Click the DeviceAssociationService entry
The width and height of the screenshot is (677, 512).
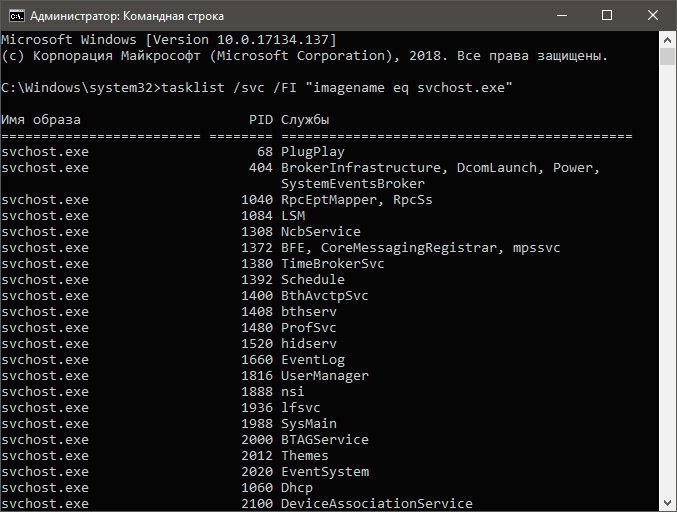377,503
